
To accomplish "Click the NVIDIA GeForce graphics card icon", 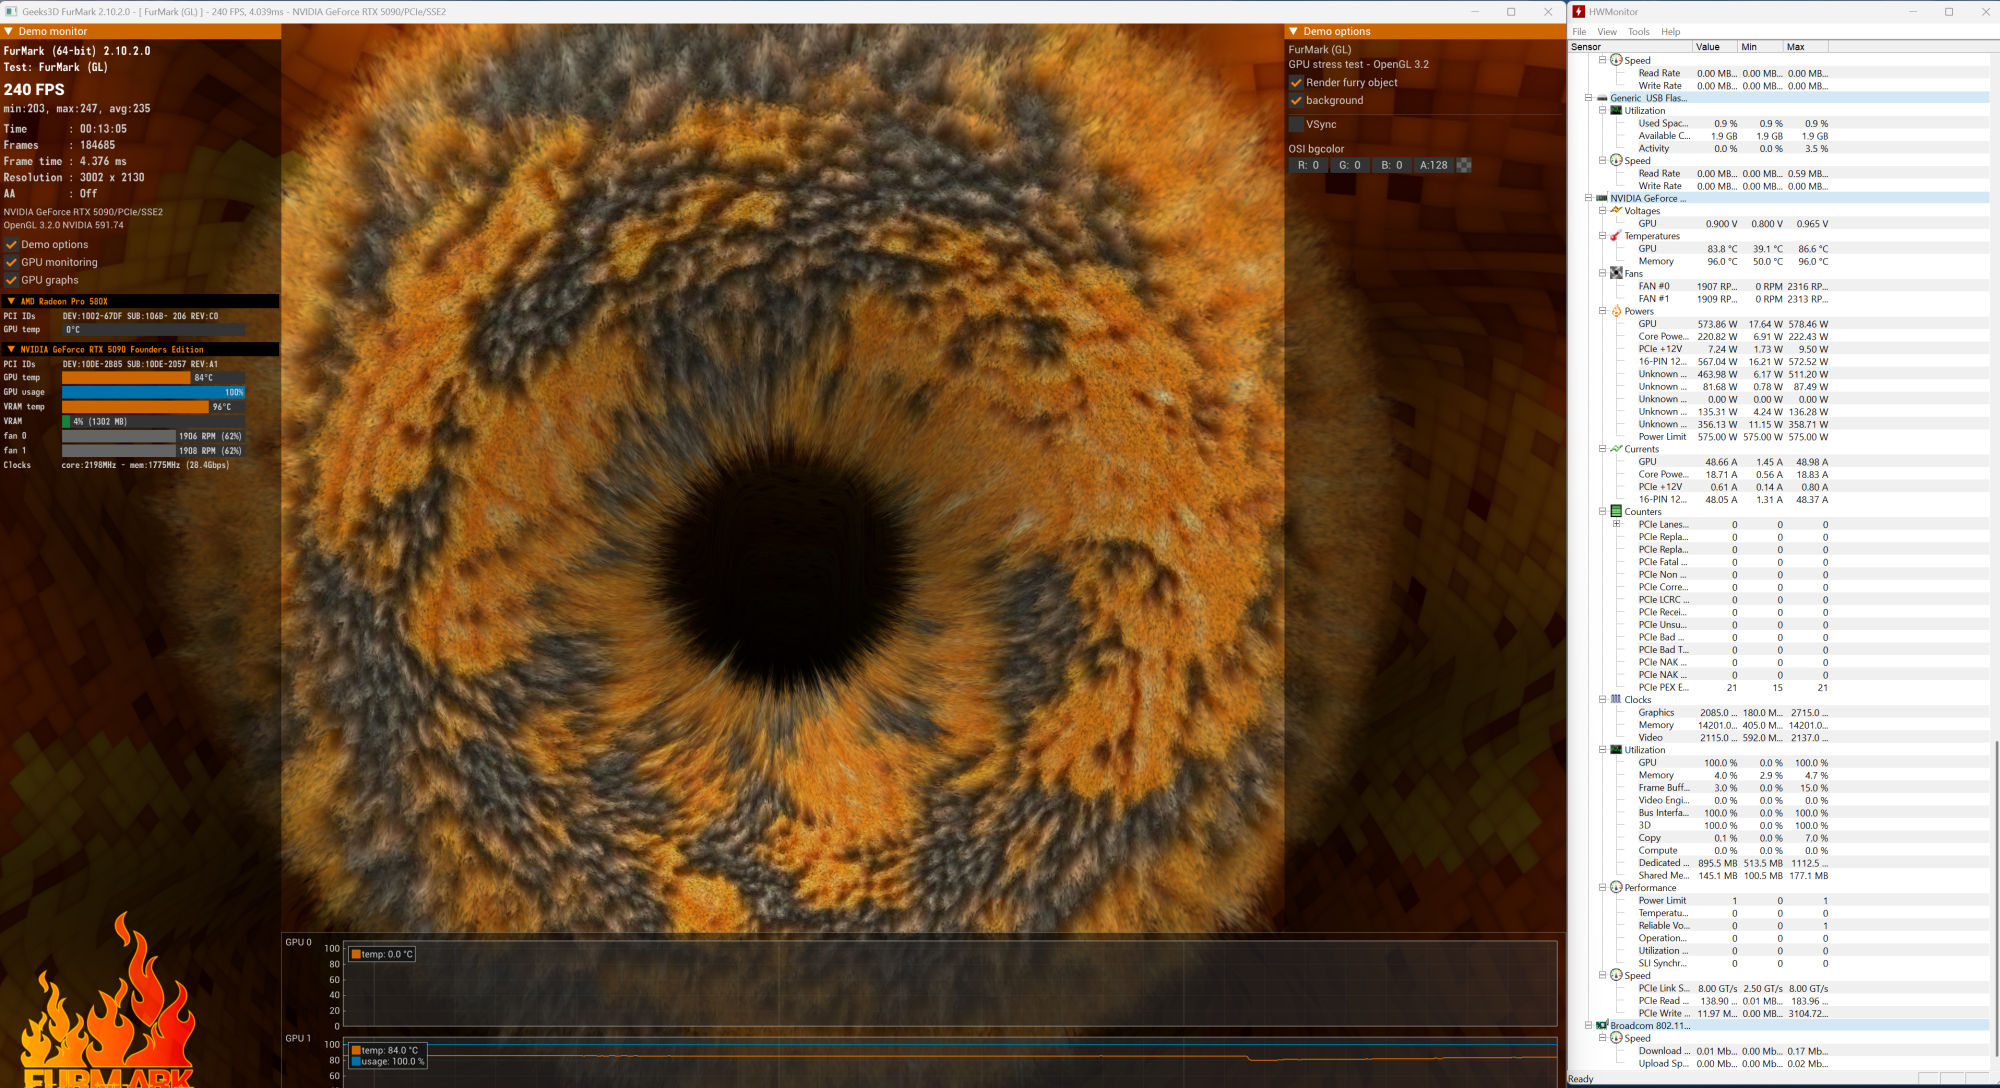I will point(1602,198).
